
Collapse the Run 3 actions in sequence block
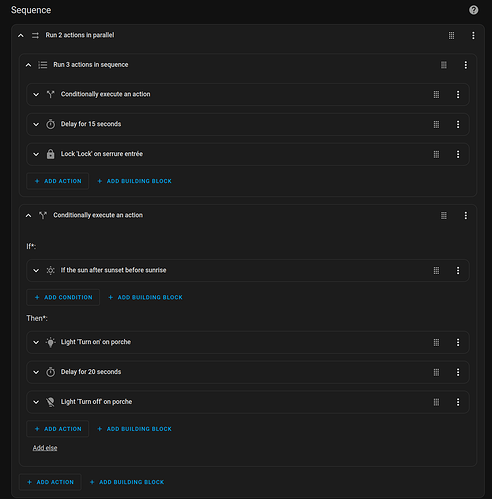pyautogui.click(x=28, y=65)
